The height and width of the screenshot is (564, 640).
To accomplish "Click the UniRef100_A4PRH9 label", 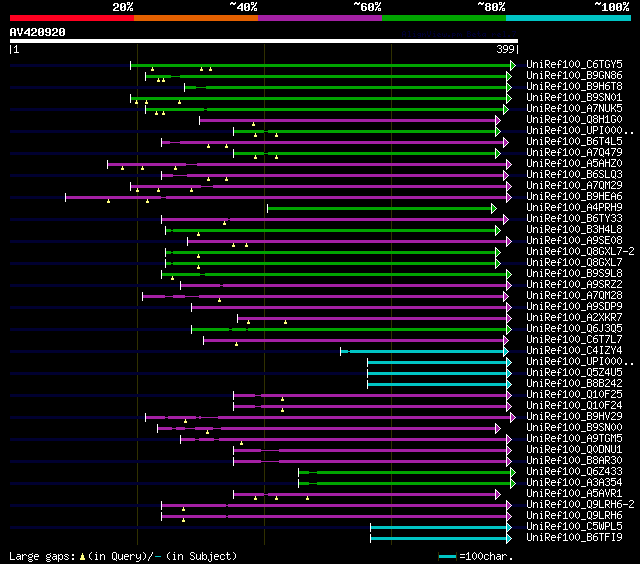I will point(574,208).
